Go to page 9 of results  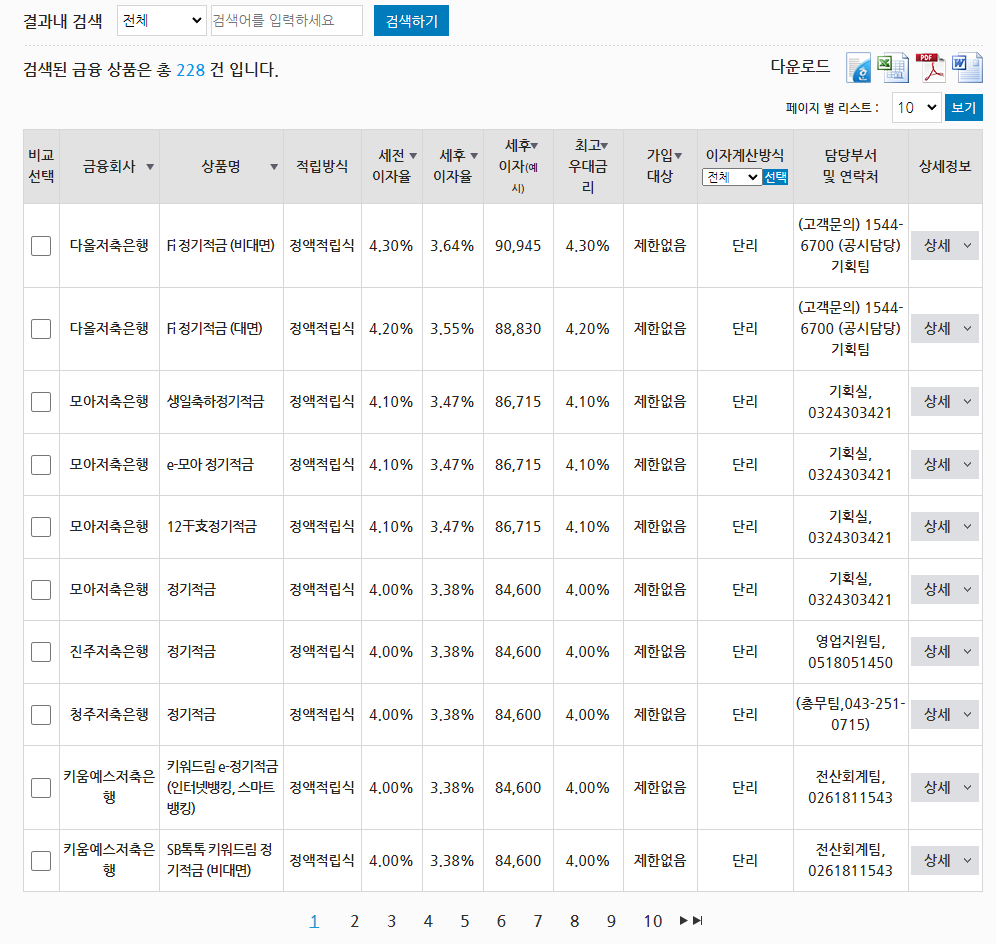point(611,921)
